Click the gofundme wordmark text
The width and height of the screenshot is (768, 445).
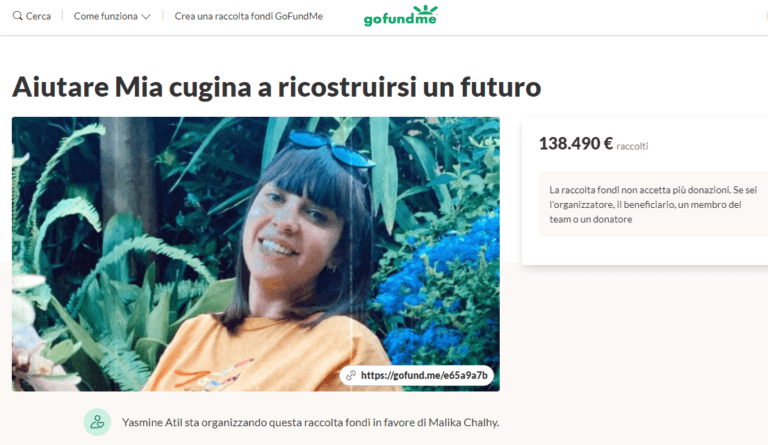coord(400,19)
